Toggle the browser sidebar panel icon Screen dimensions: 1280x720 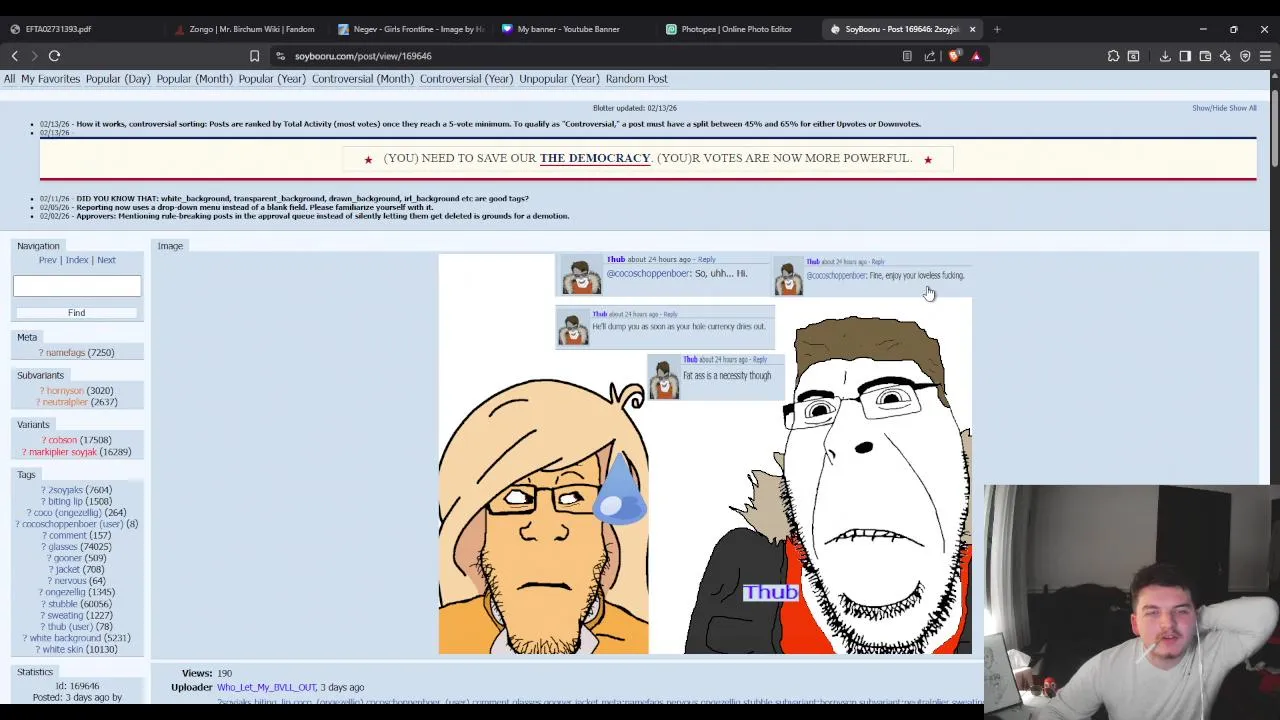click(1185, 56)
